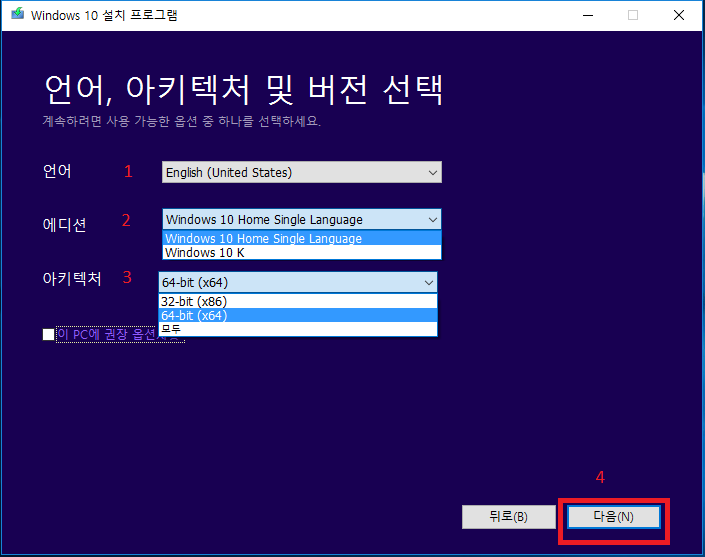
Task: Choose the highlighted 64-bit (x64) list option
Action: pyautogui.click(x=298, y=315)
